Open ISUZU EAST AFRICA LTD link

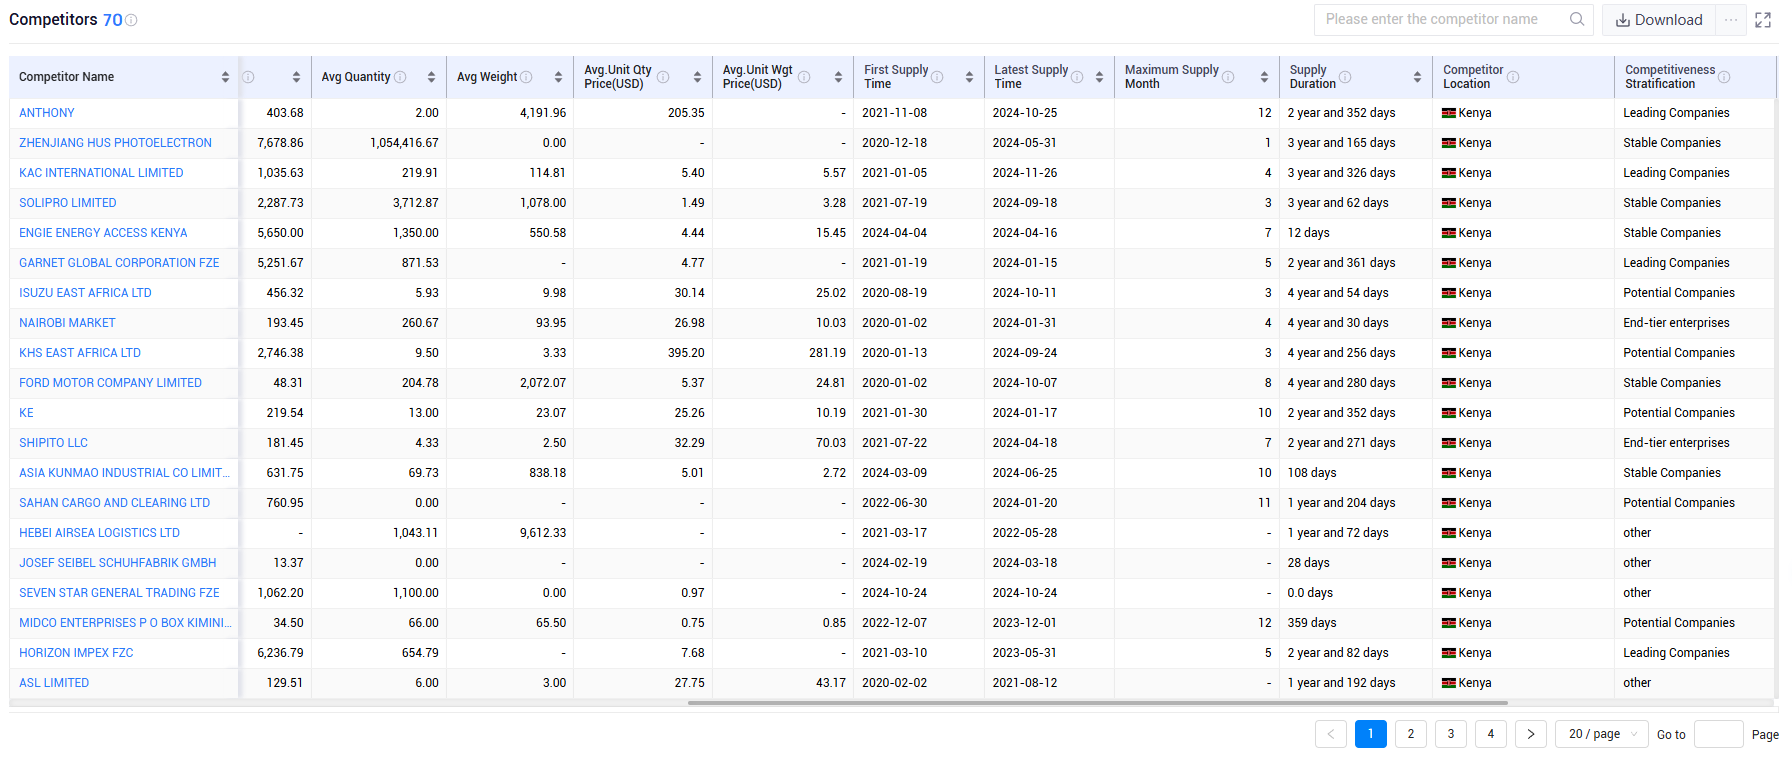[x=85, y=293]
